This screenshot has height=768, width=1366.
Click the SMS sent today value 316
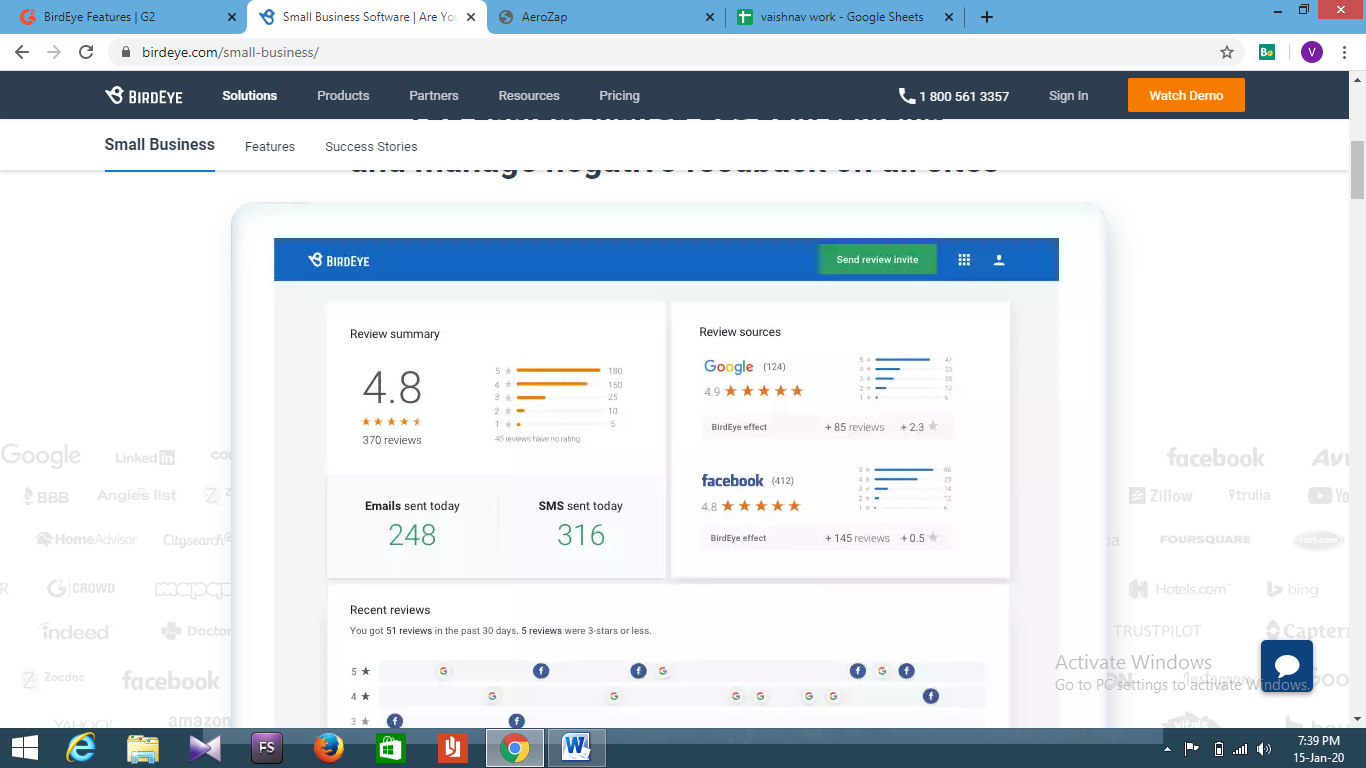point(581,535)
